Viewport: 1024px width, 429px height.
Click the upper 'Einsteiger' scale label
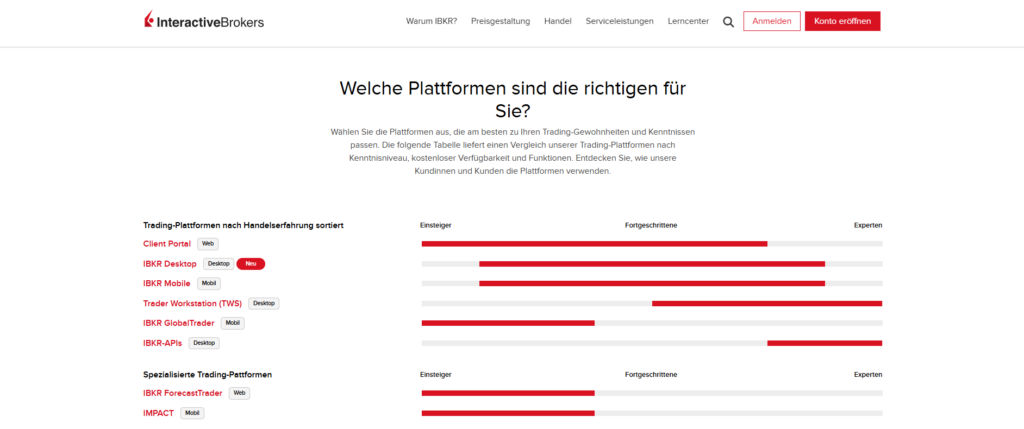(436, 225)
